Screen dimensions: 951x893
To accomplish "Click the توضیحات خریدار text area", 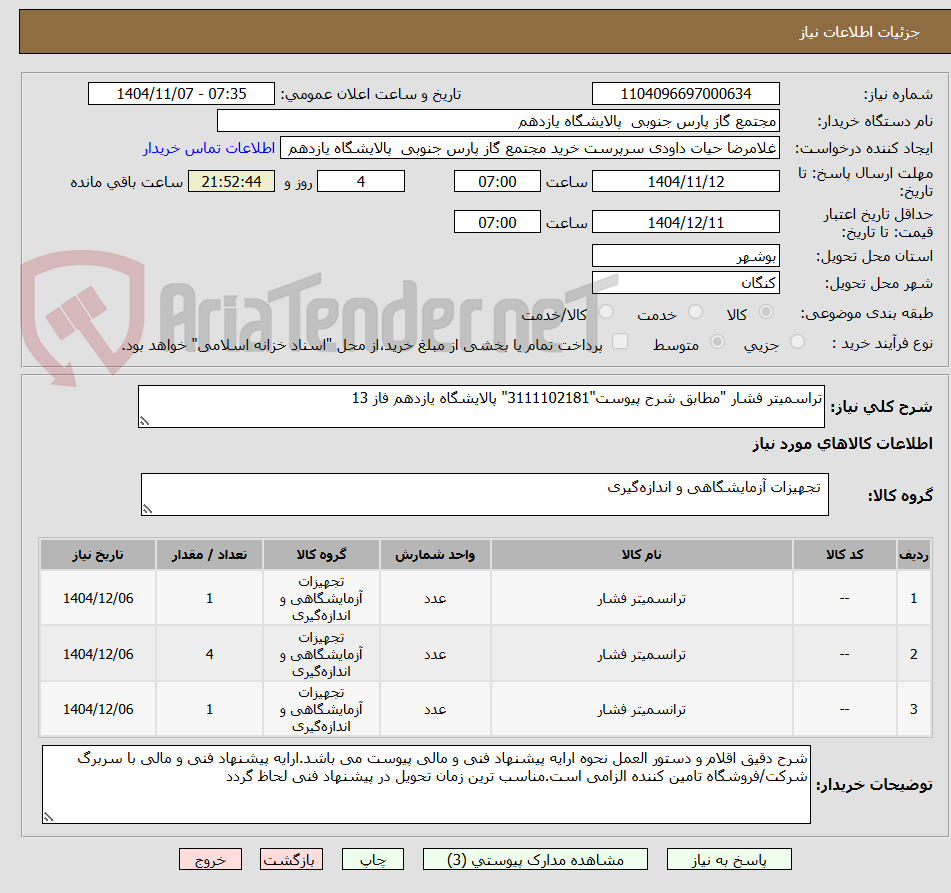I will point(426,785).
